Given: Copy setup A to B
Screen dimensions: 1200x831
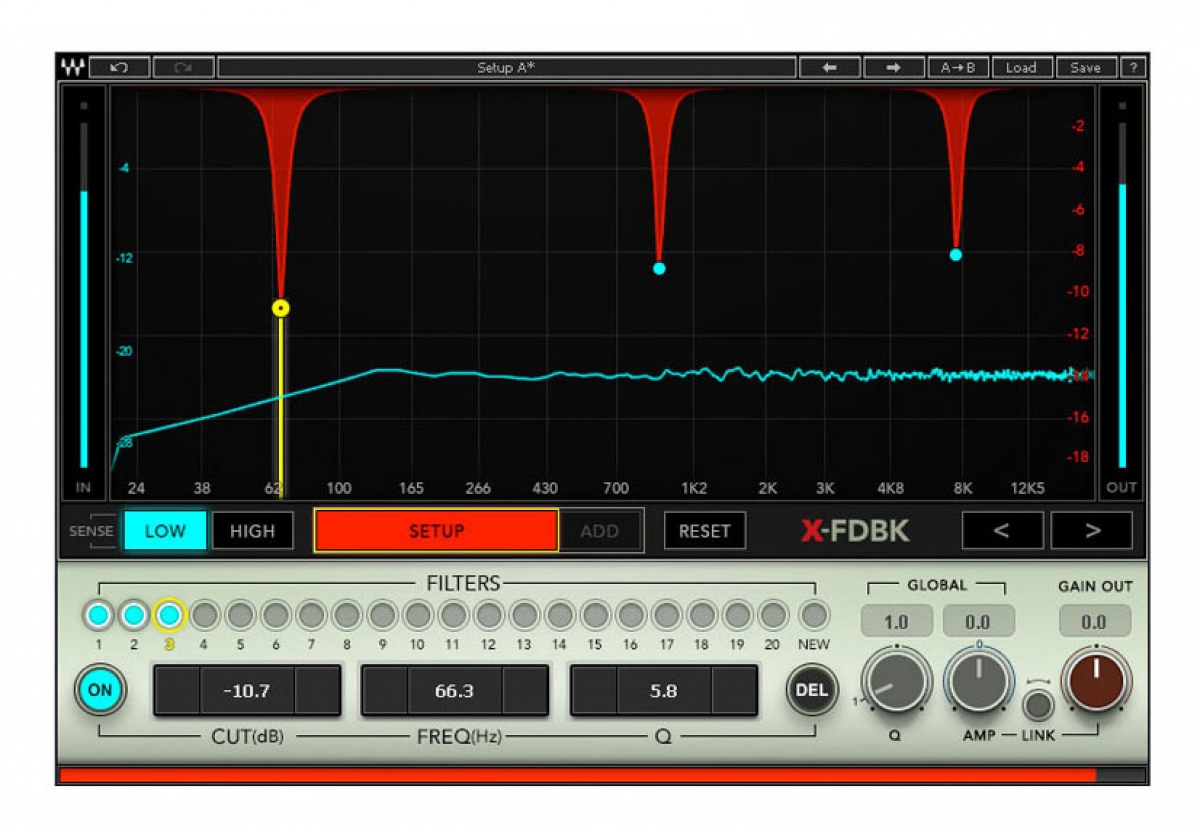Looking at the screenshot, I should tap(958, 68).
